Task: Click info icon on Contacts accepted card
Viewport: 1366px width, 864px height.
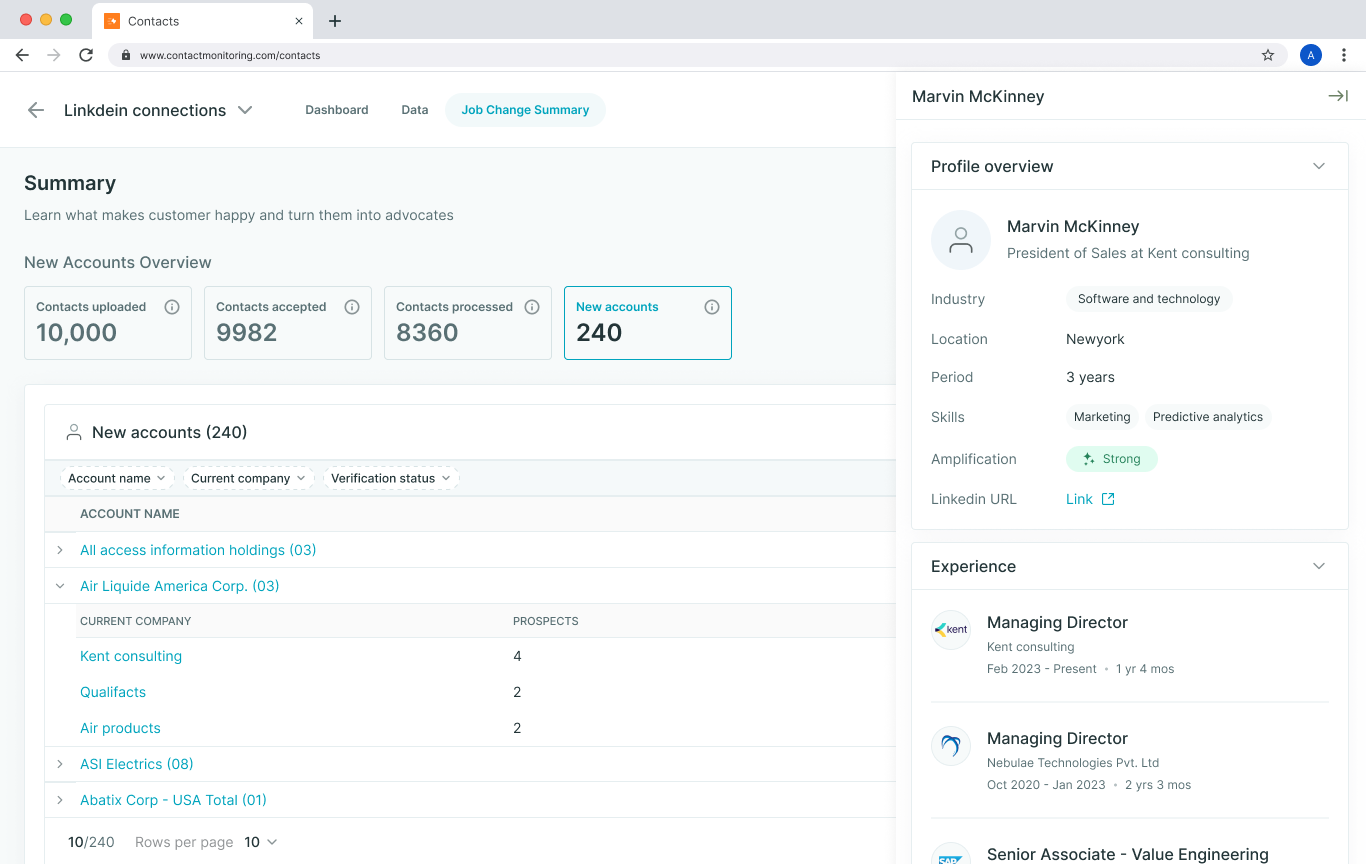Action: 352,307
